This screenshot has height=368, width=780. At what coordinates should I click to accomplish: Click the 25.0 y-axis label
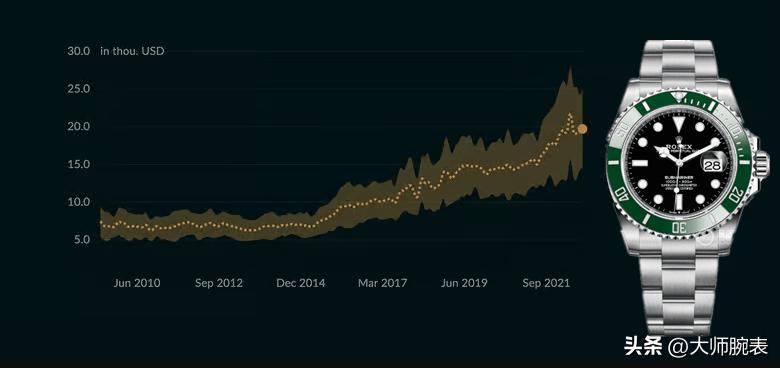pos(79,89)
